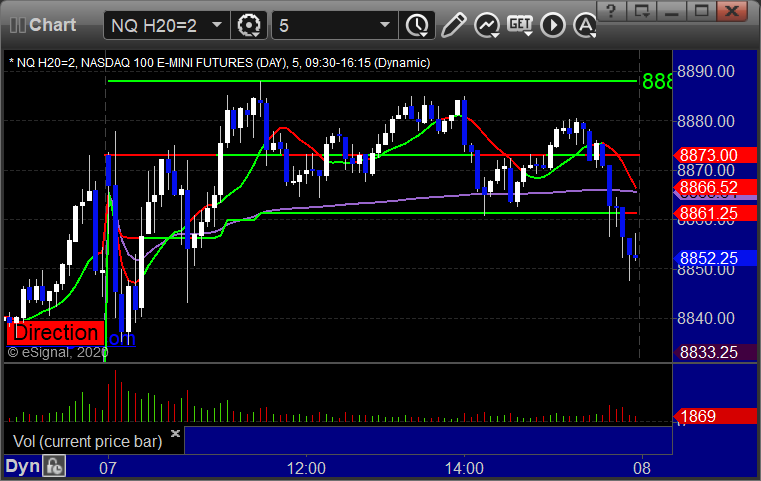Viewport: 761px width, 481px height.
Task: Open the studies line-chart icon menu
Action: pos(487,25)
